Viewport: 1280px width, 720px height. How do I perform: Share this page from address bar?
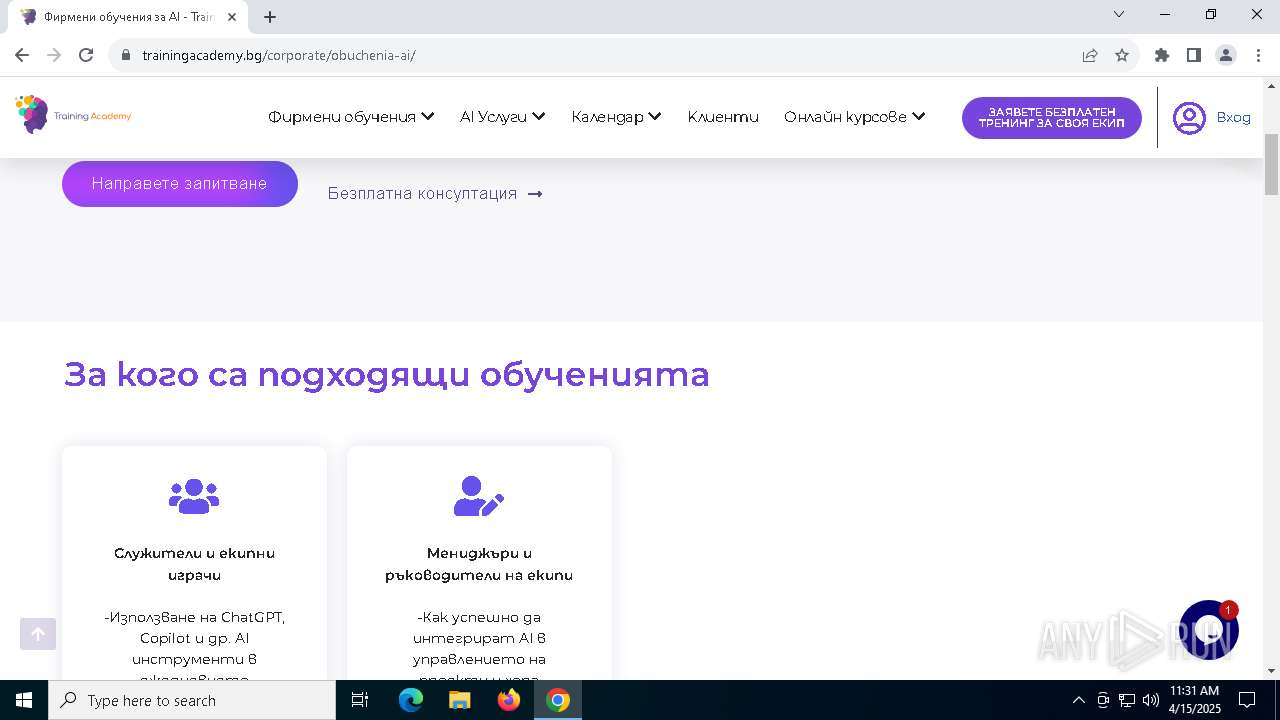click(x=1090, y=55)
